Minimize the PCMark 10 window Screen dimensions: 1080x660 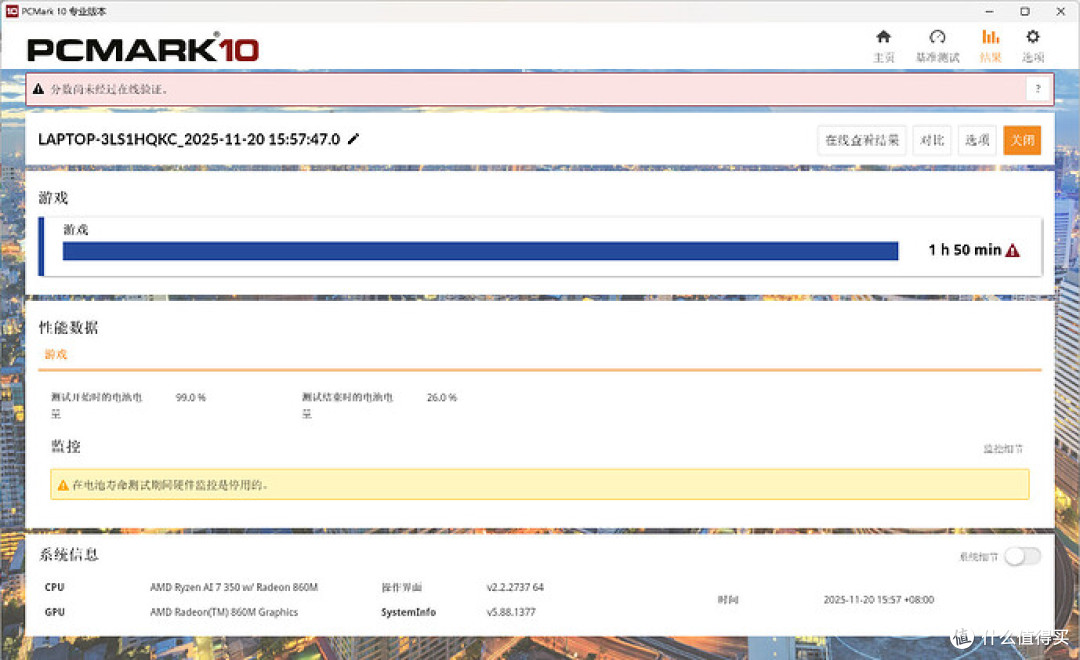tap(989, 11)
